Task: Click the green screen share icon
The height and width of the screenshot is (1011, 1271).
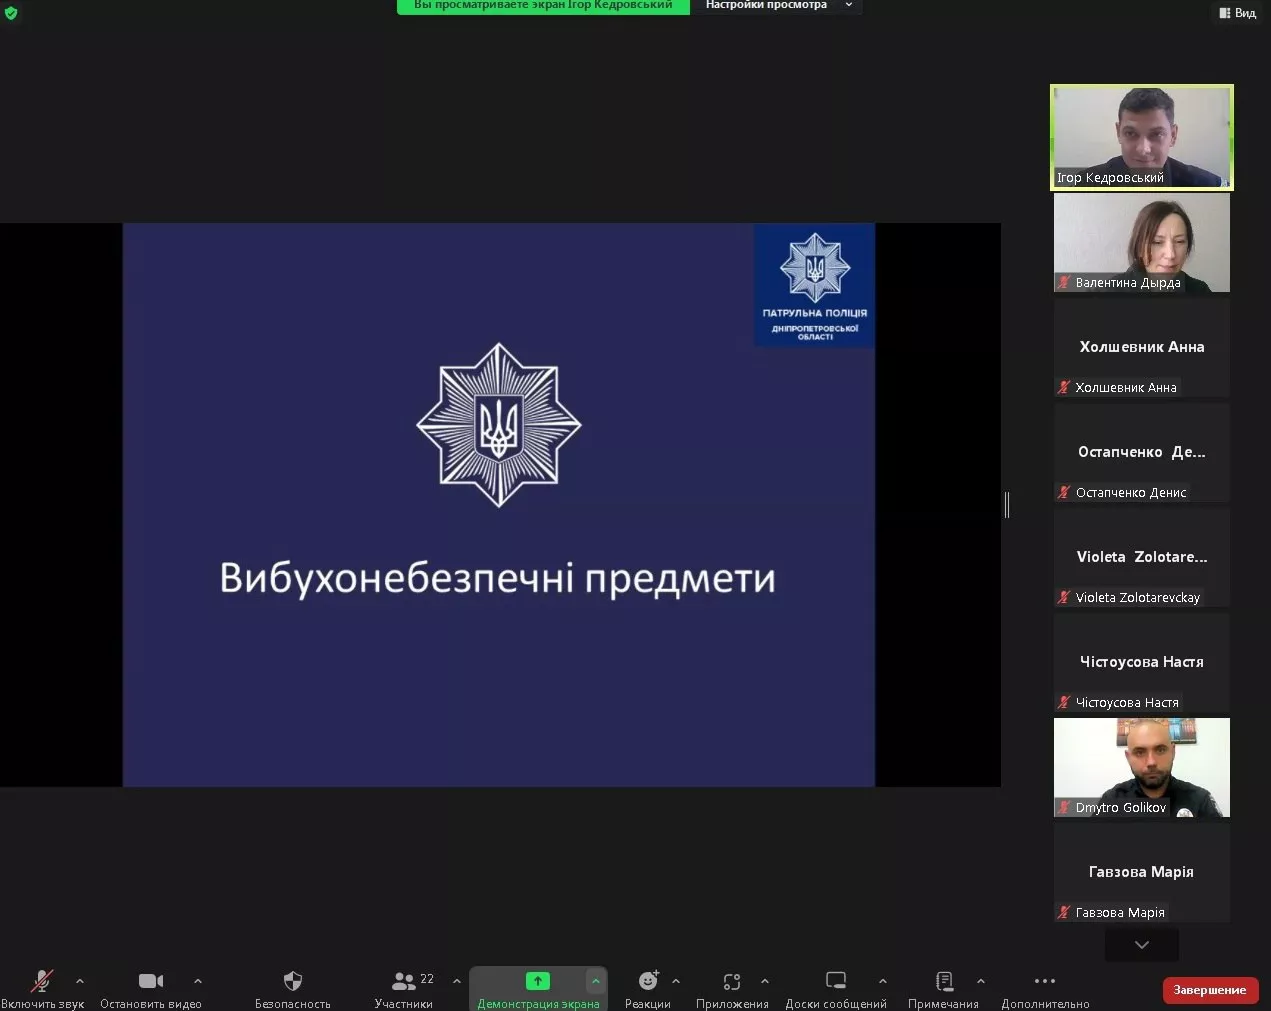Action: tap(538, 981)
